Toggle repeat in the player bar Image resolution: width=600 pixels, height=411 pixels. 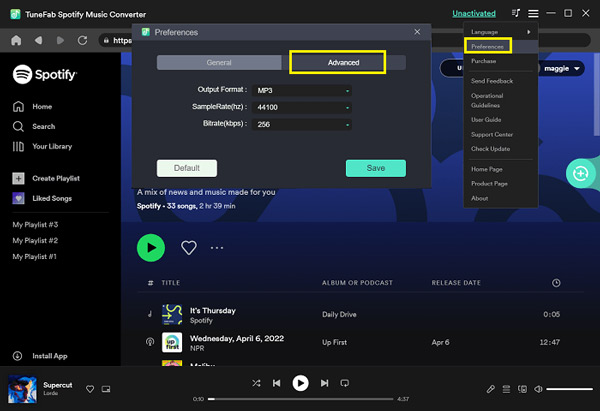point(344,383)
